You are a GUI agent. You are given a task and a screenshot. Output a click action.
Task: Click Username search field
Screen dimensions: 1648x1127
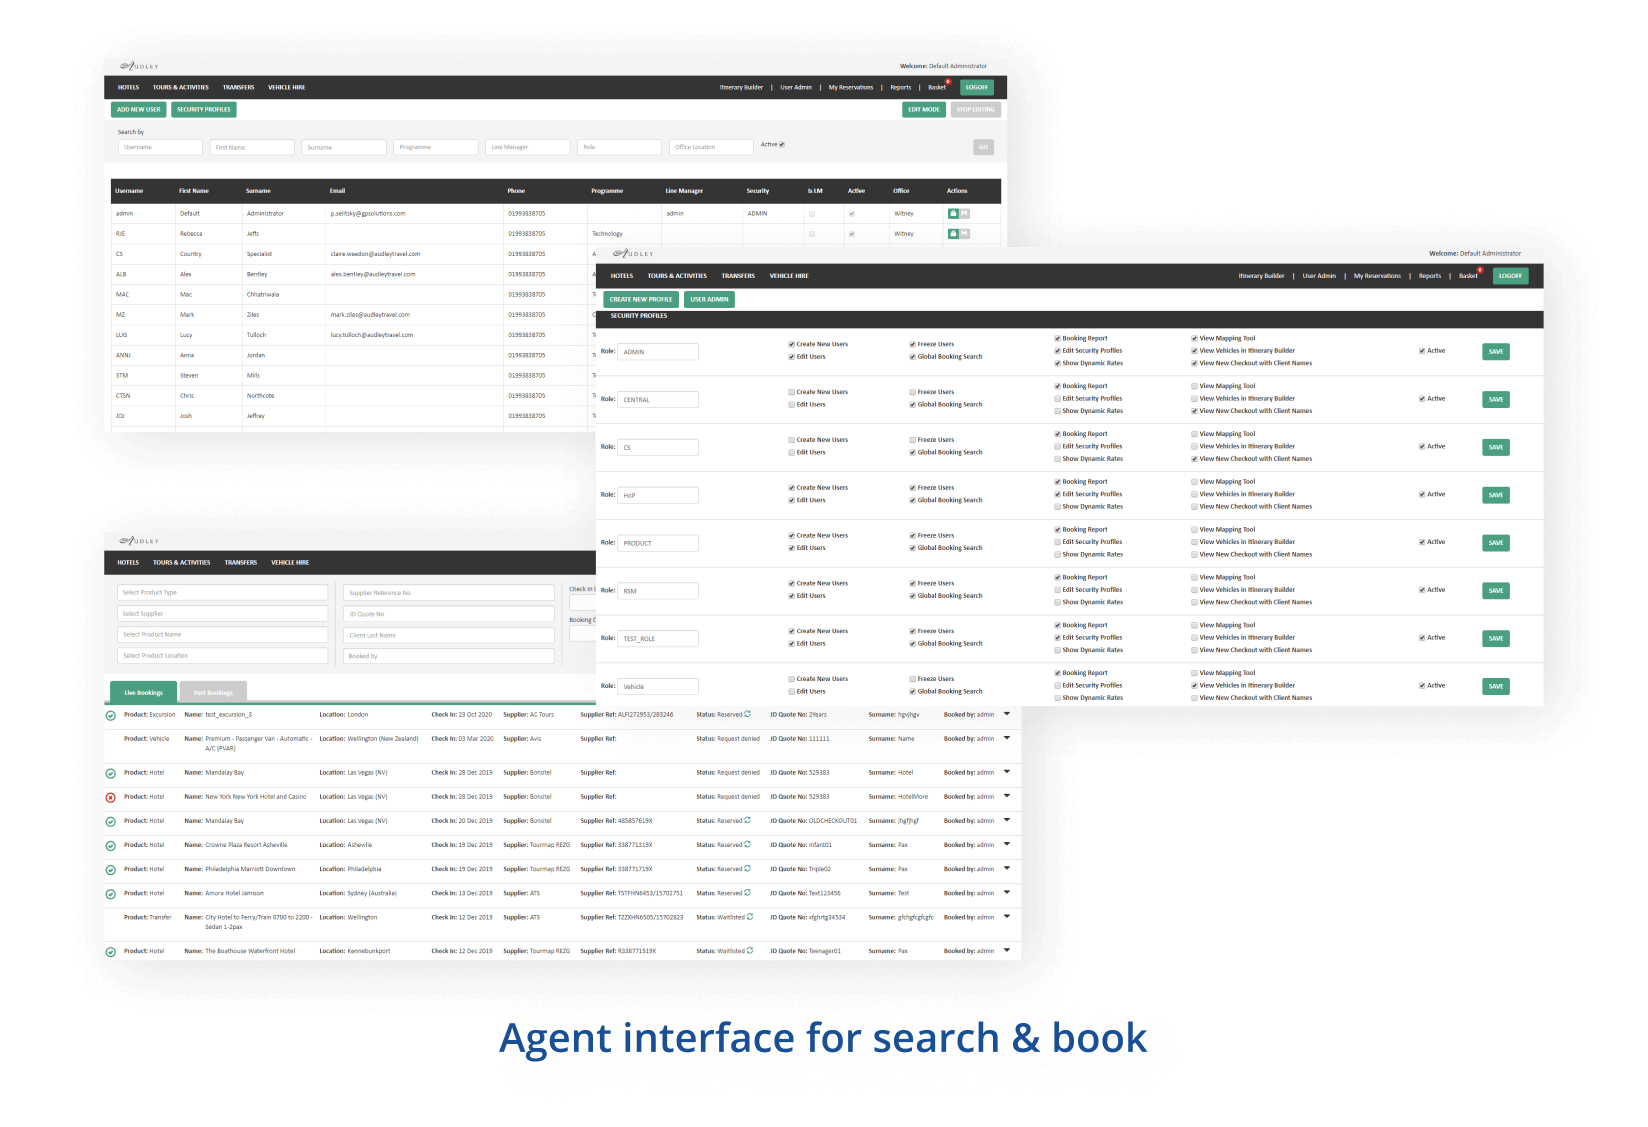point(160,147)
